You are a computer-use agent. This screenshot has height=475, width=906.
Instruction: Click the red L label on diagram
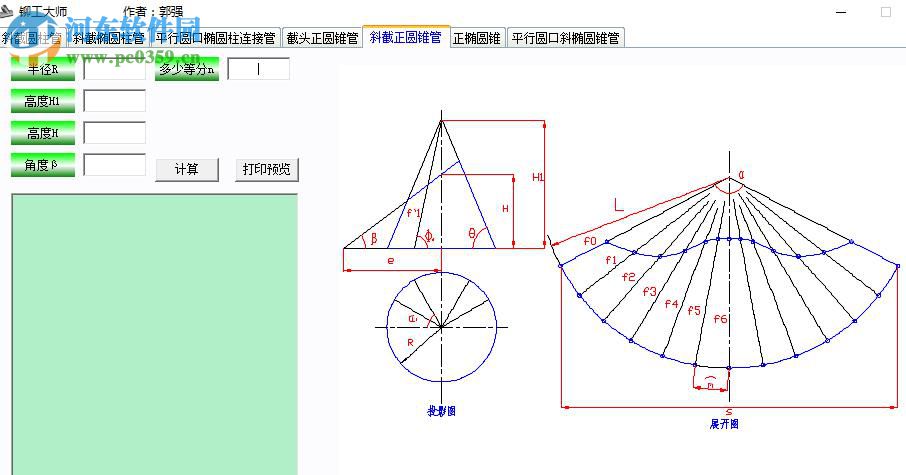pos(618,205)
